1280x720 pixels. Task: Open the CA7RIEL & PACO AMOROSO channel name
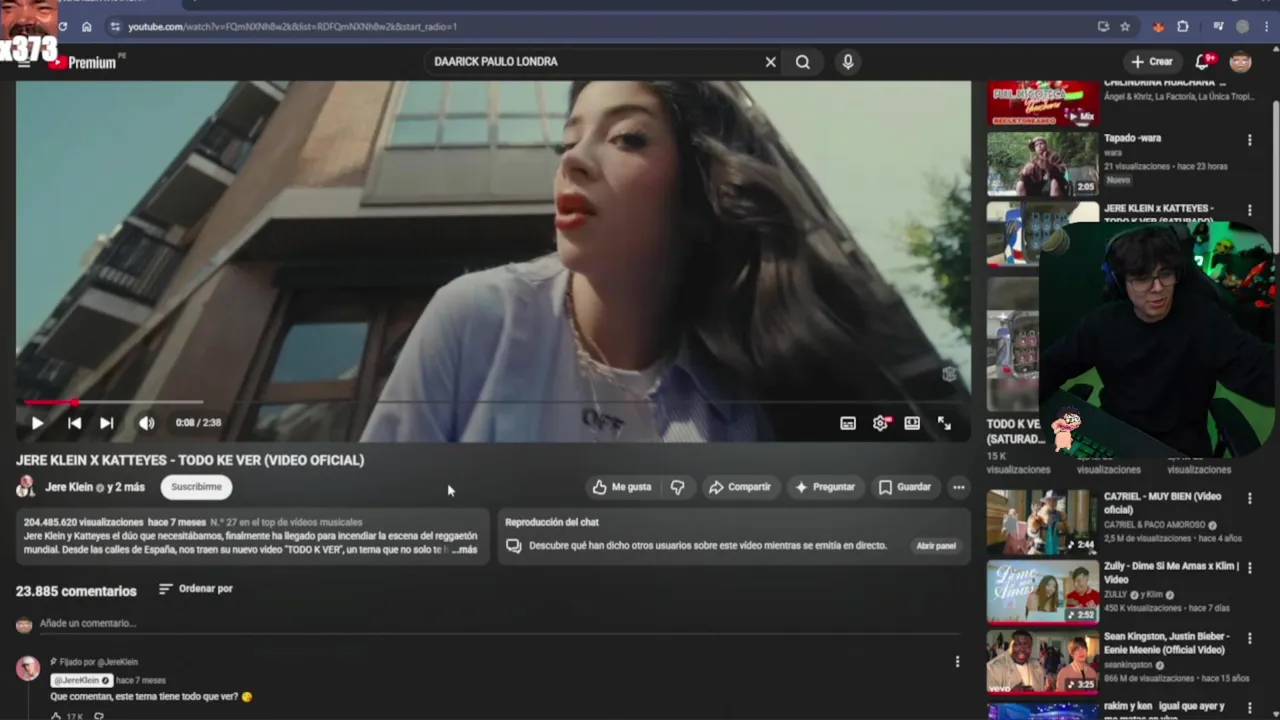[1156, 525]
